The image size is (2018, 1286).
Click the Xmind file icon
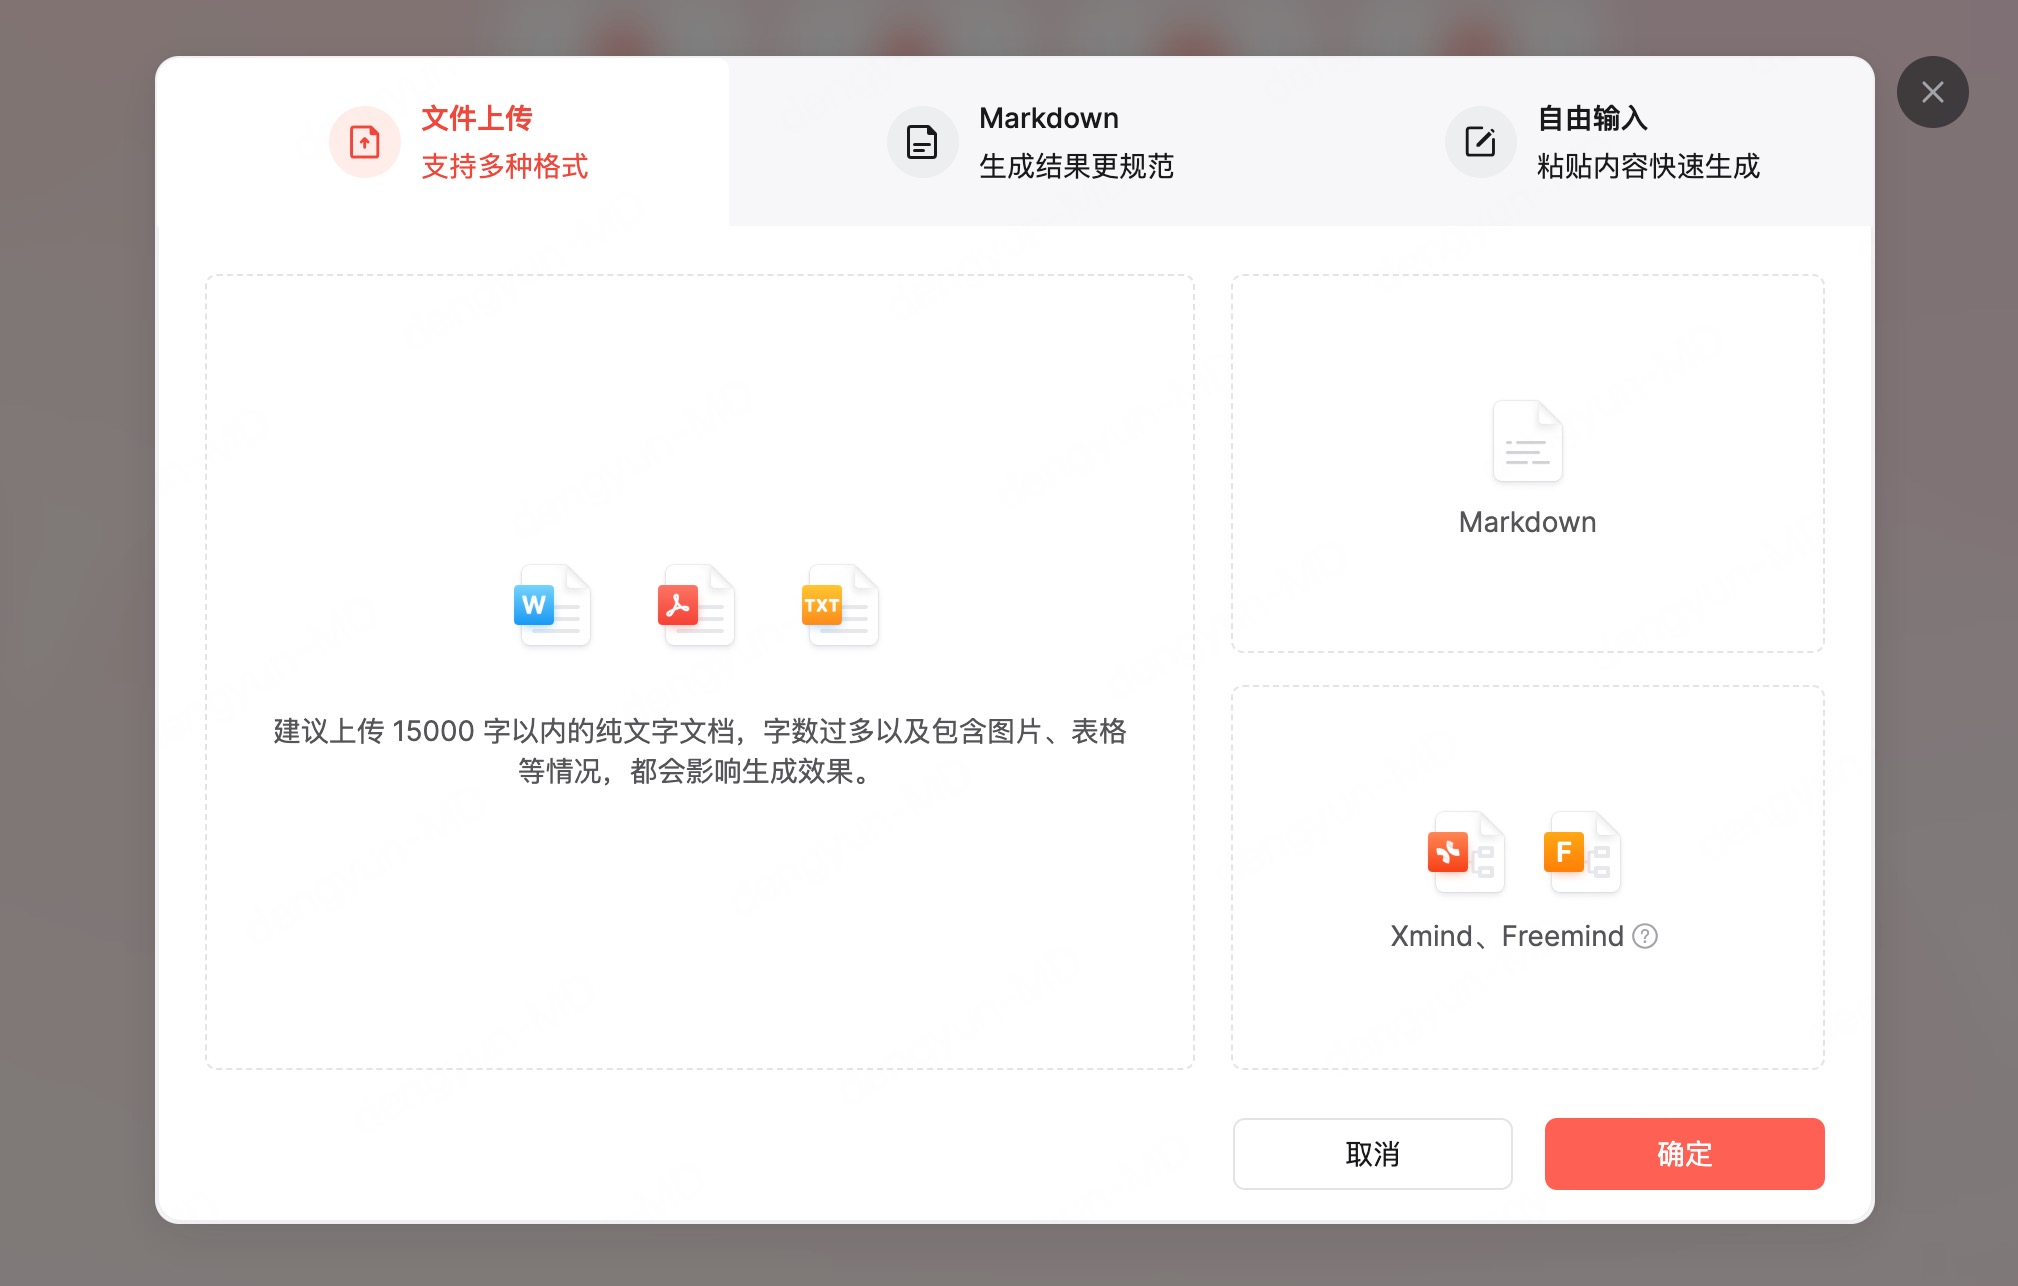[1466, 852]
